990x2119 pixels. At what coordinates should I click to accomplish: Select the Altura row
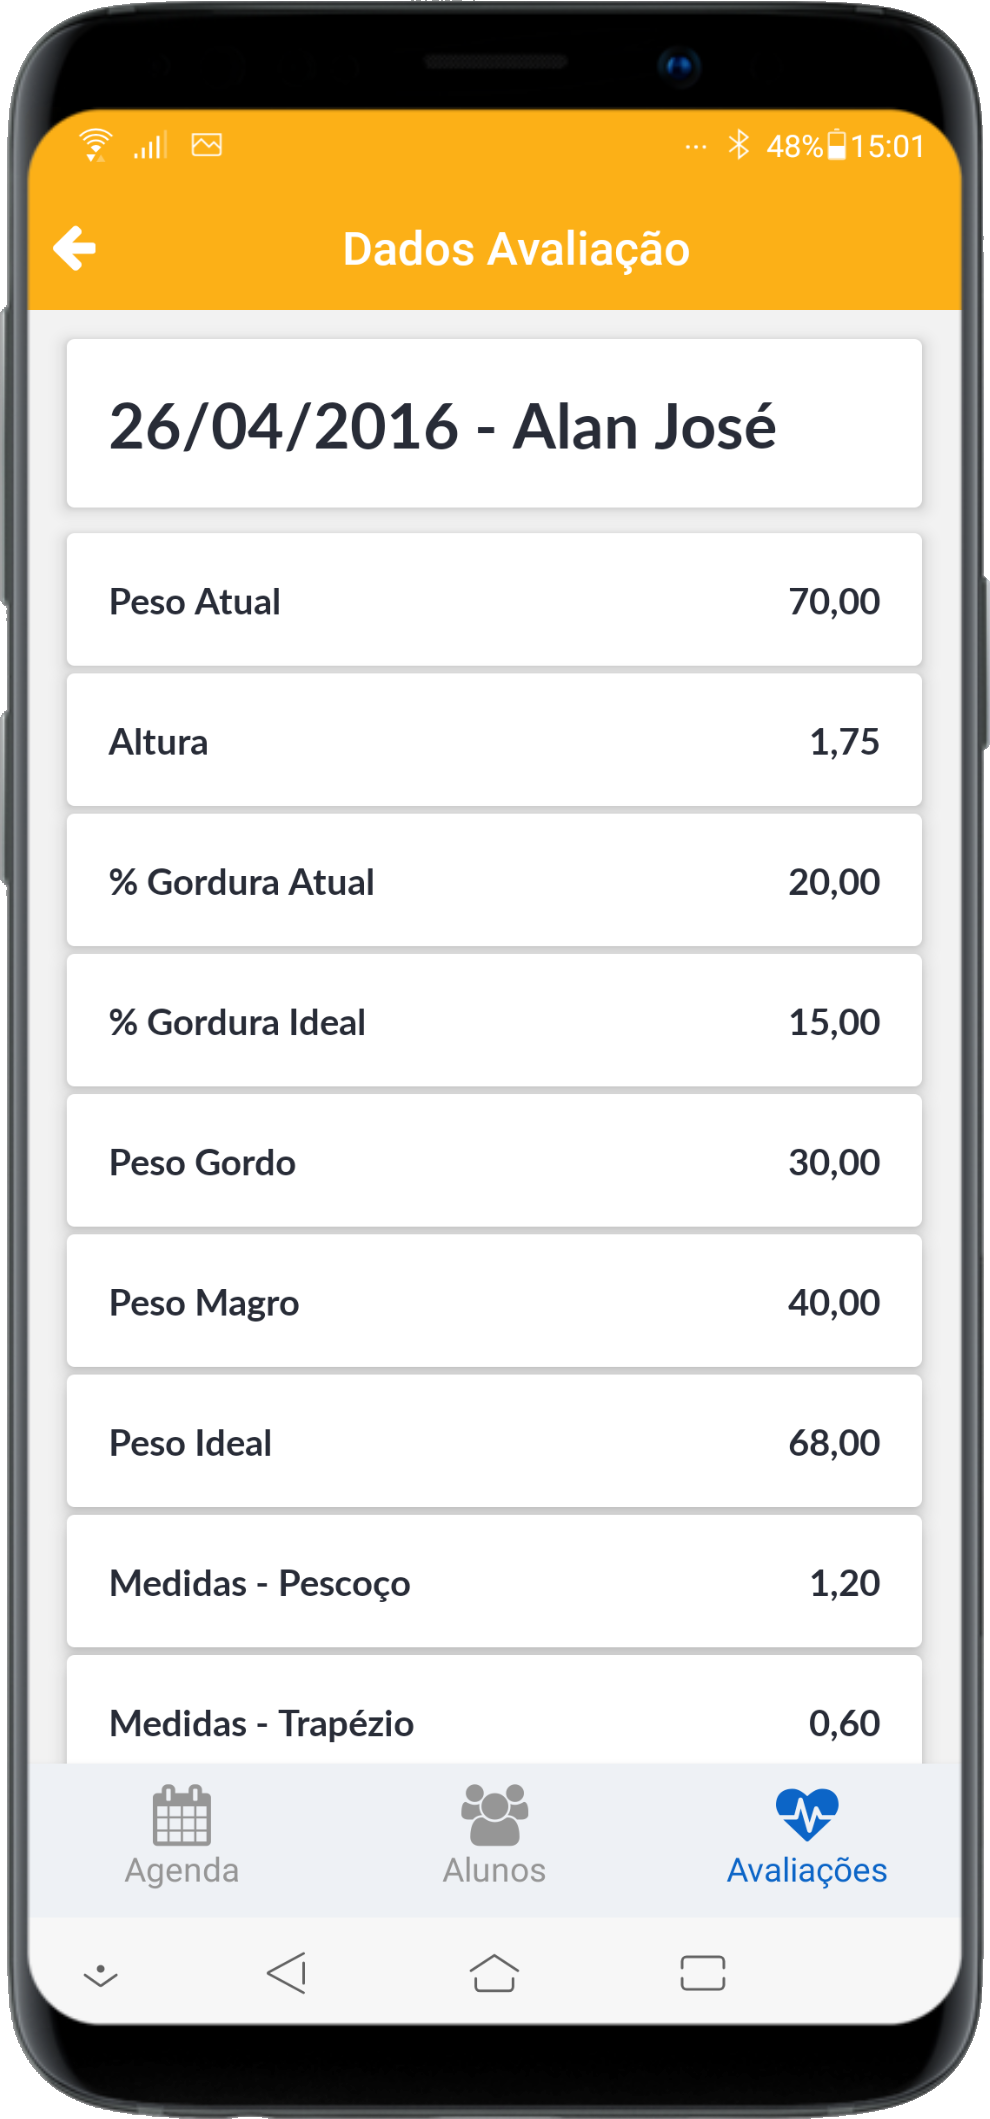tap(494, 741)
